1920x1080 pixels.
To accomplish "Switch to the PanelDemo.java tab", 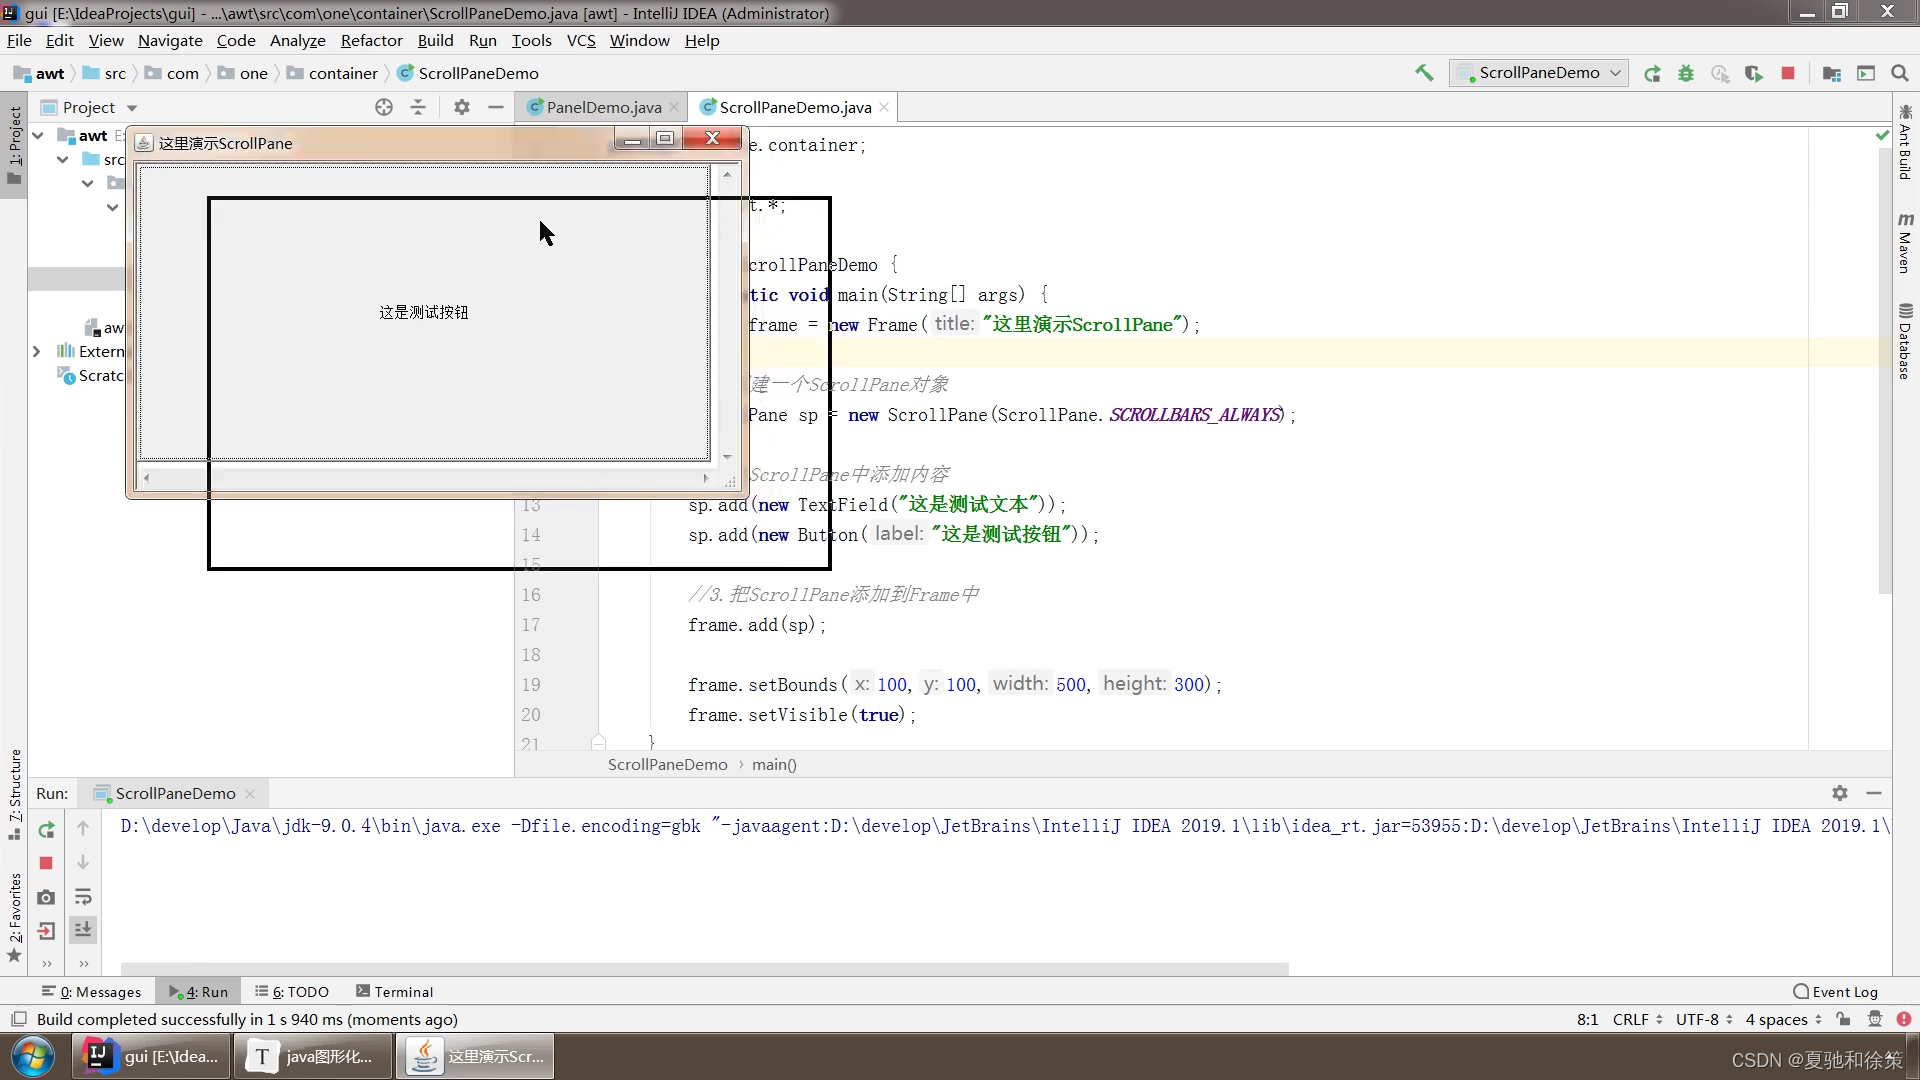I will (598, 107).
